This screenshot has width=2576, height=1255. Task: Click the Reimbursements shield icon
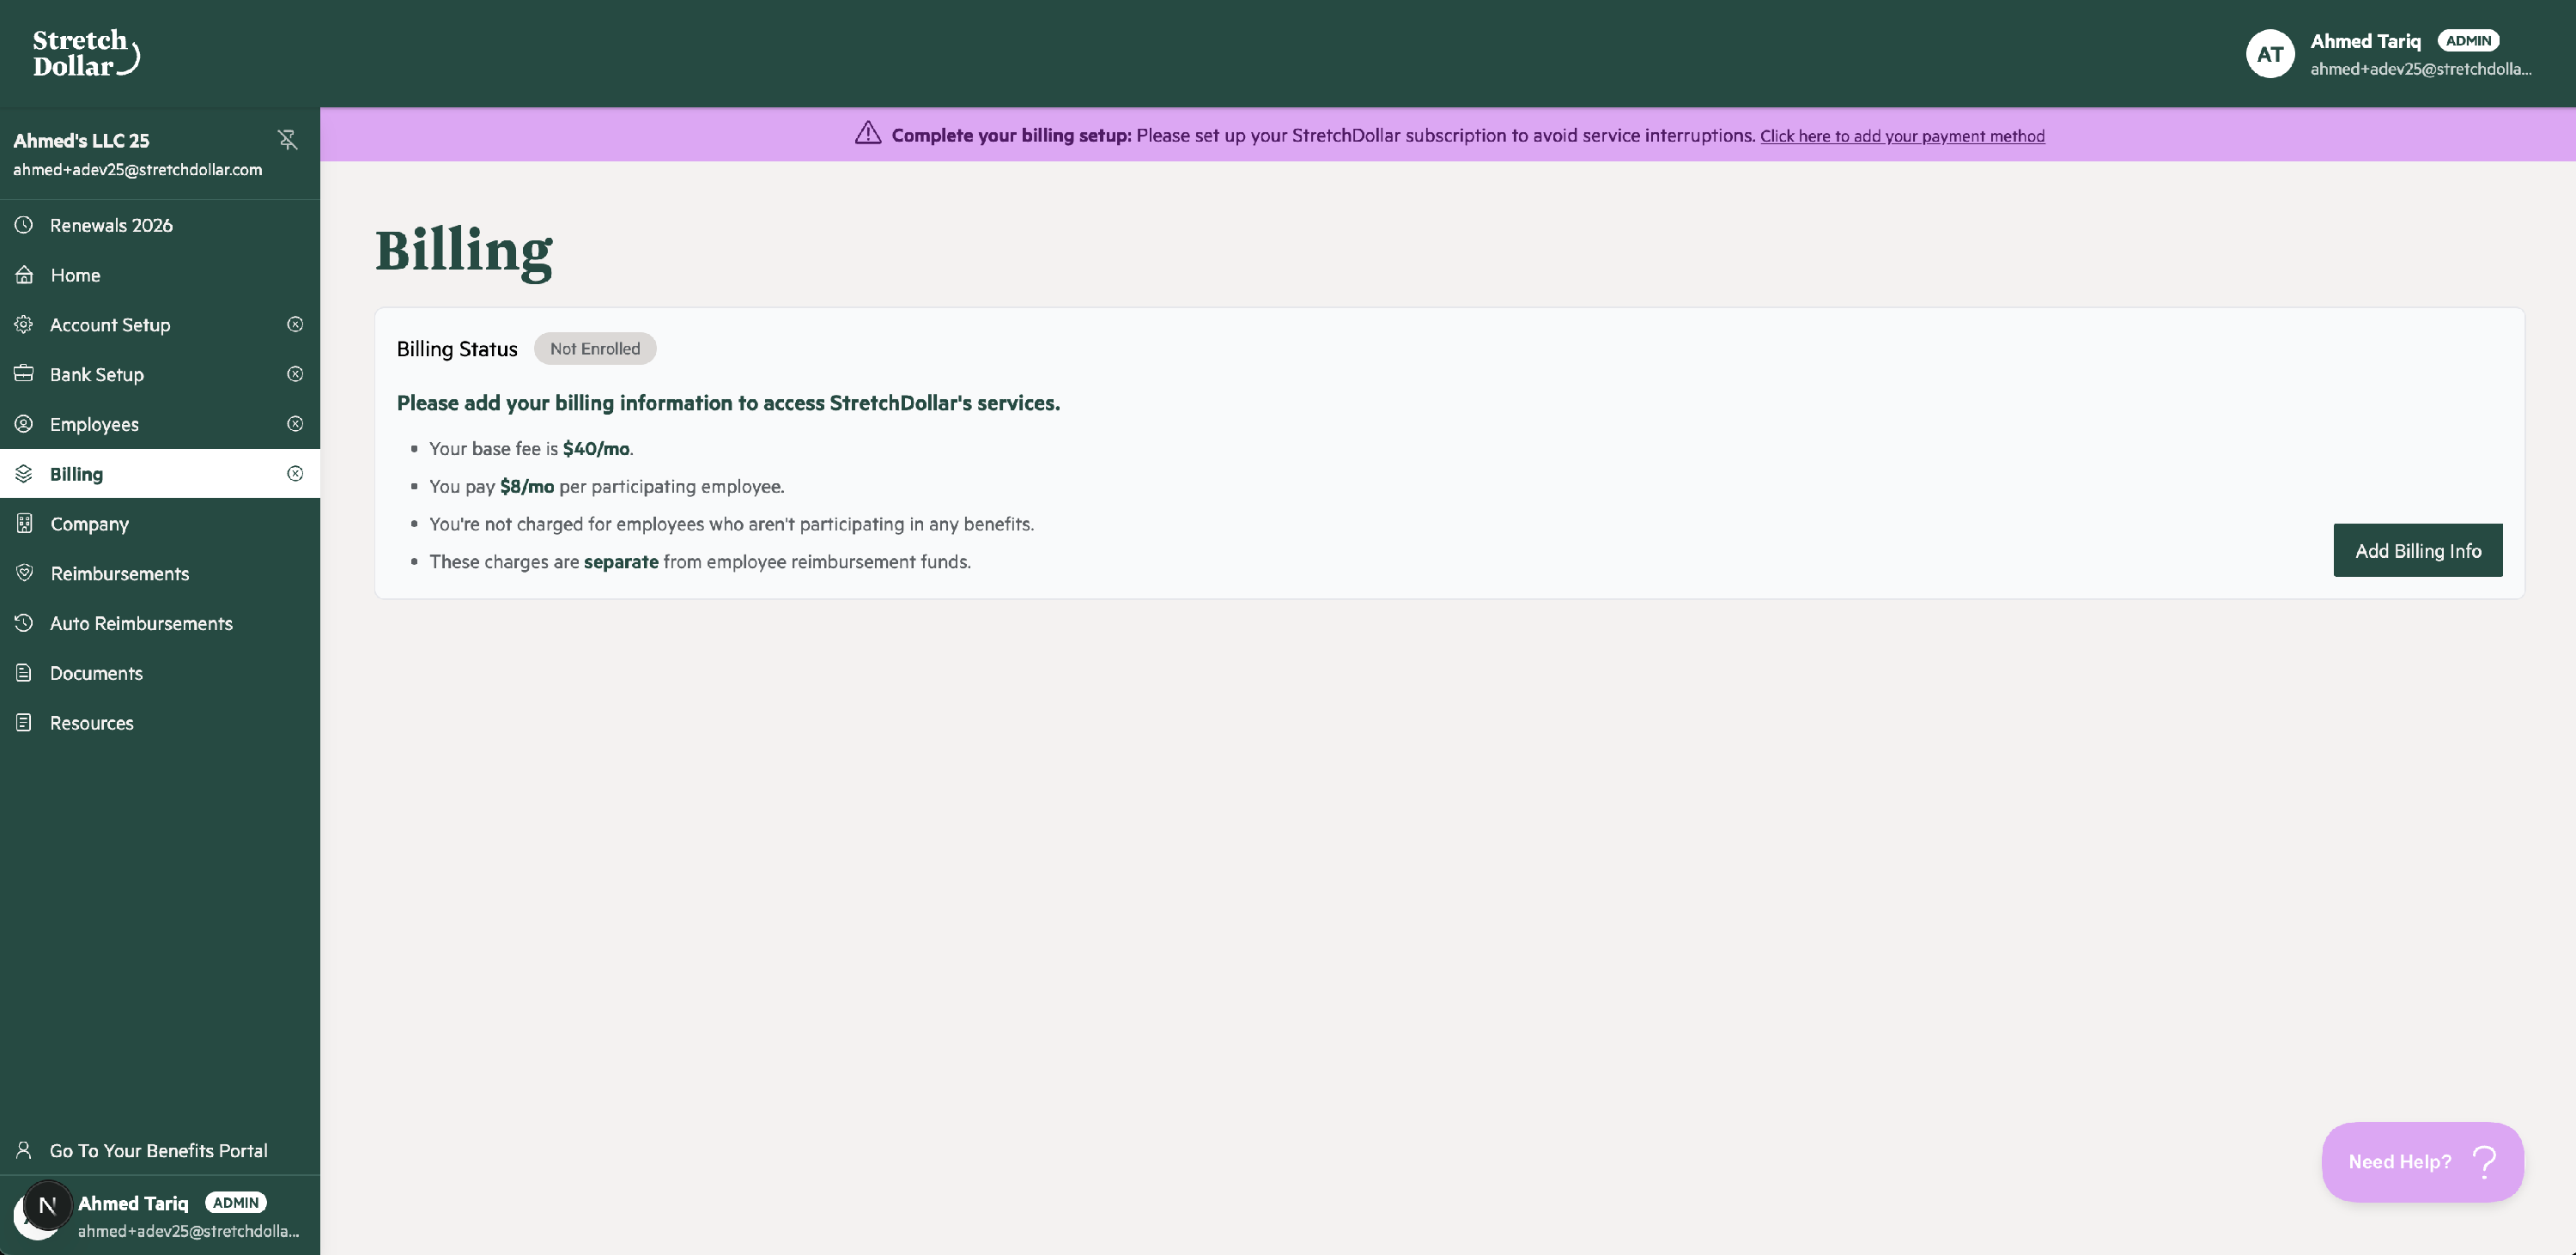[24, 573]
